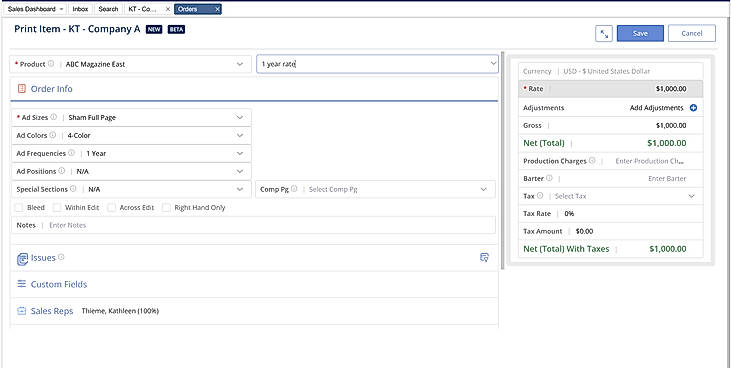Click the Net (Total) value $1,000.00

[x=667, y=143]
